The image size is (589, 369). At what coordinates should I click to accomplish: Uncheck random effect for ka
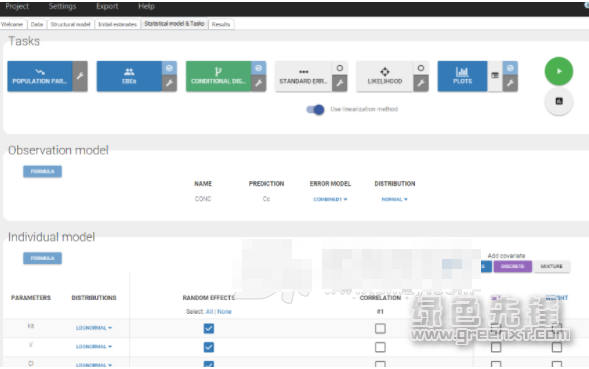pyautogui.click(x=209, y=328)
